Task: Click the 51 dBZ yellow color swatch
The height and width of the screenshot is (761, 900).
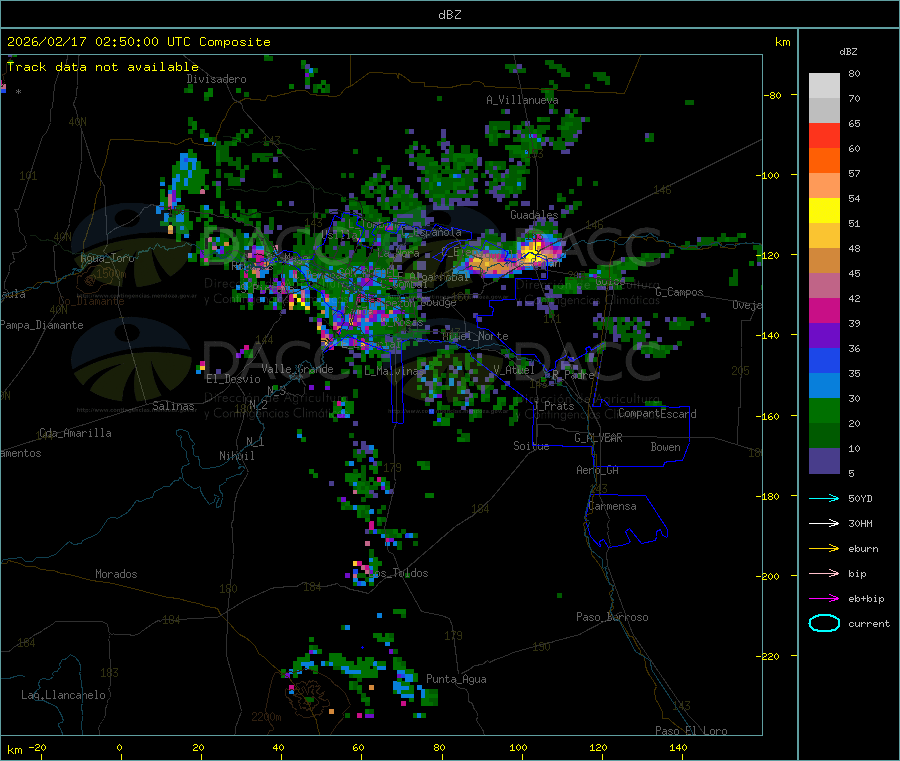Action: tap(824, 211)
